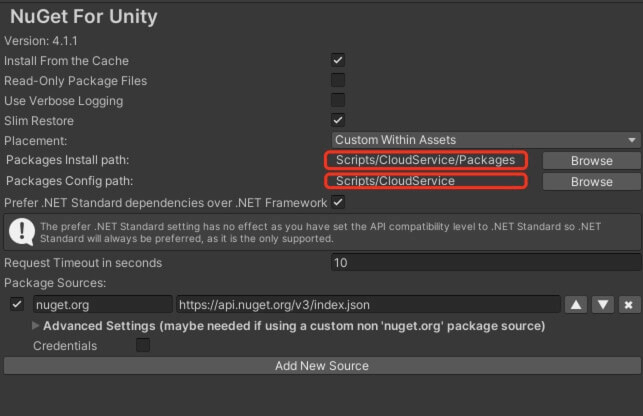Remove nuget.org source with X icon
The height and width of the screenshot is (416, 643).
tap(628, 304)
